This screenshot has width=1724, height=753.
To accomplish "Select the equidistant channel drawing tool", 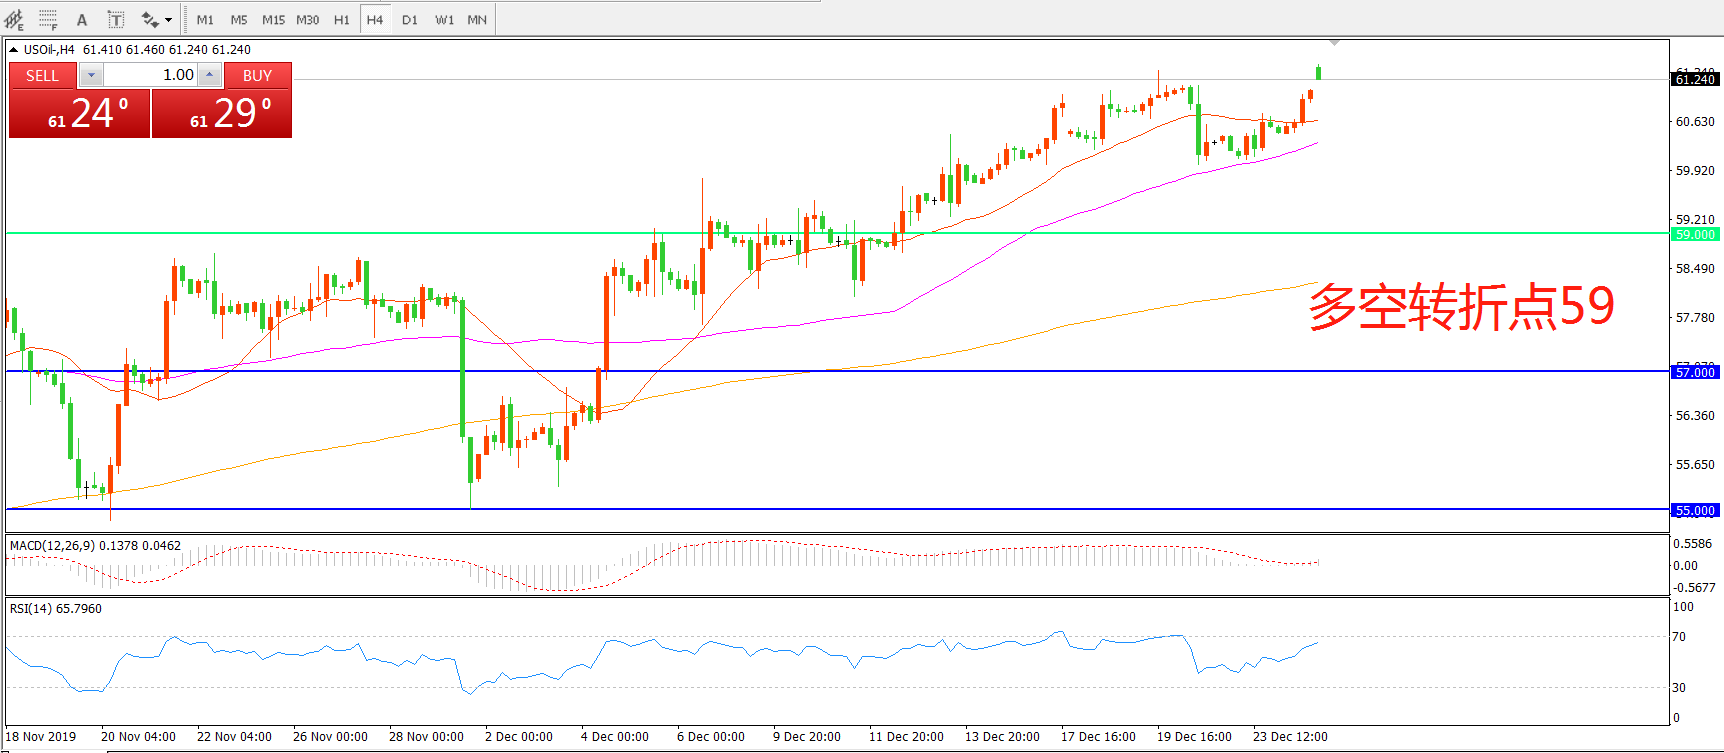I will [14, 19].
